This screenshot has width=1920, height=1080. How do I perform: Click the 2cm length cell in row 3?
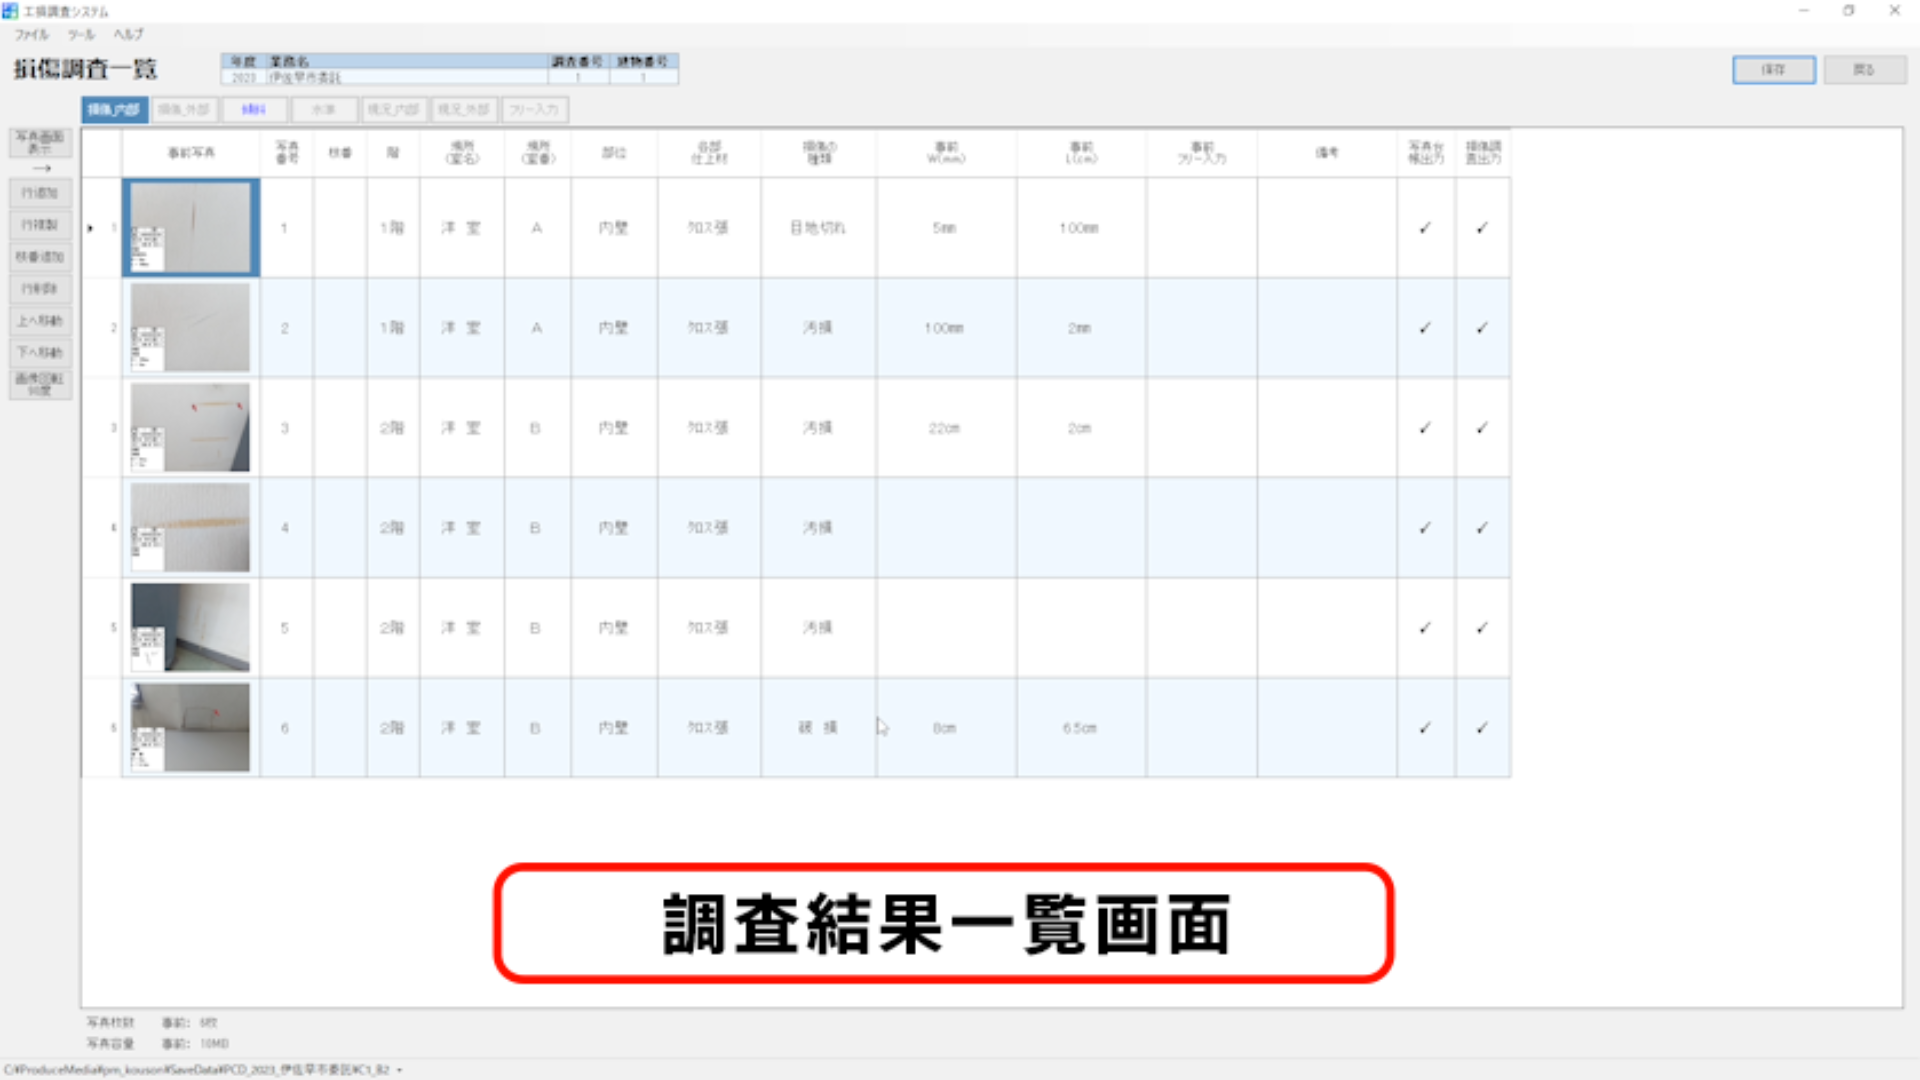[1080, 428]
